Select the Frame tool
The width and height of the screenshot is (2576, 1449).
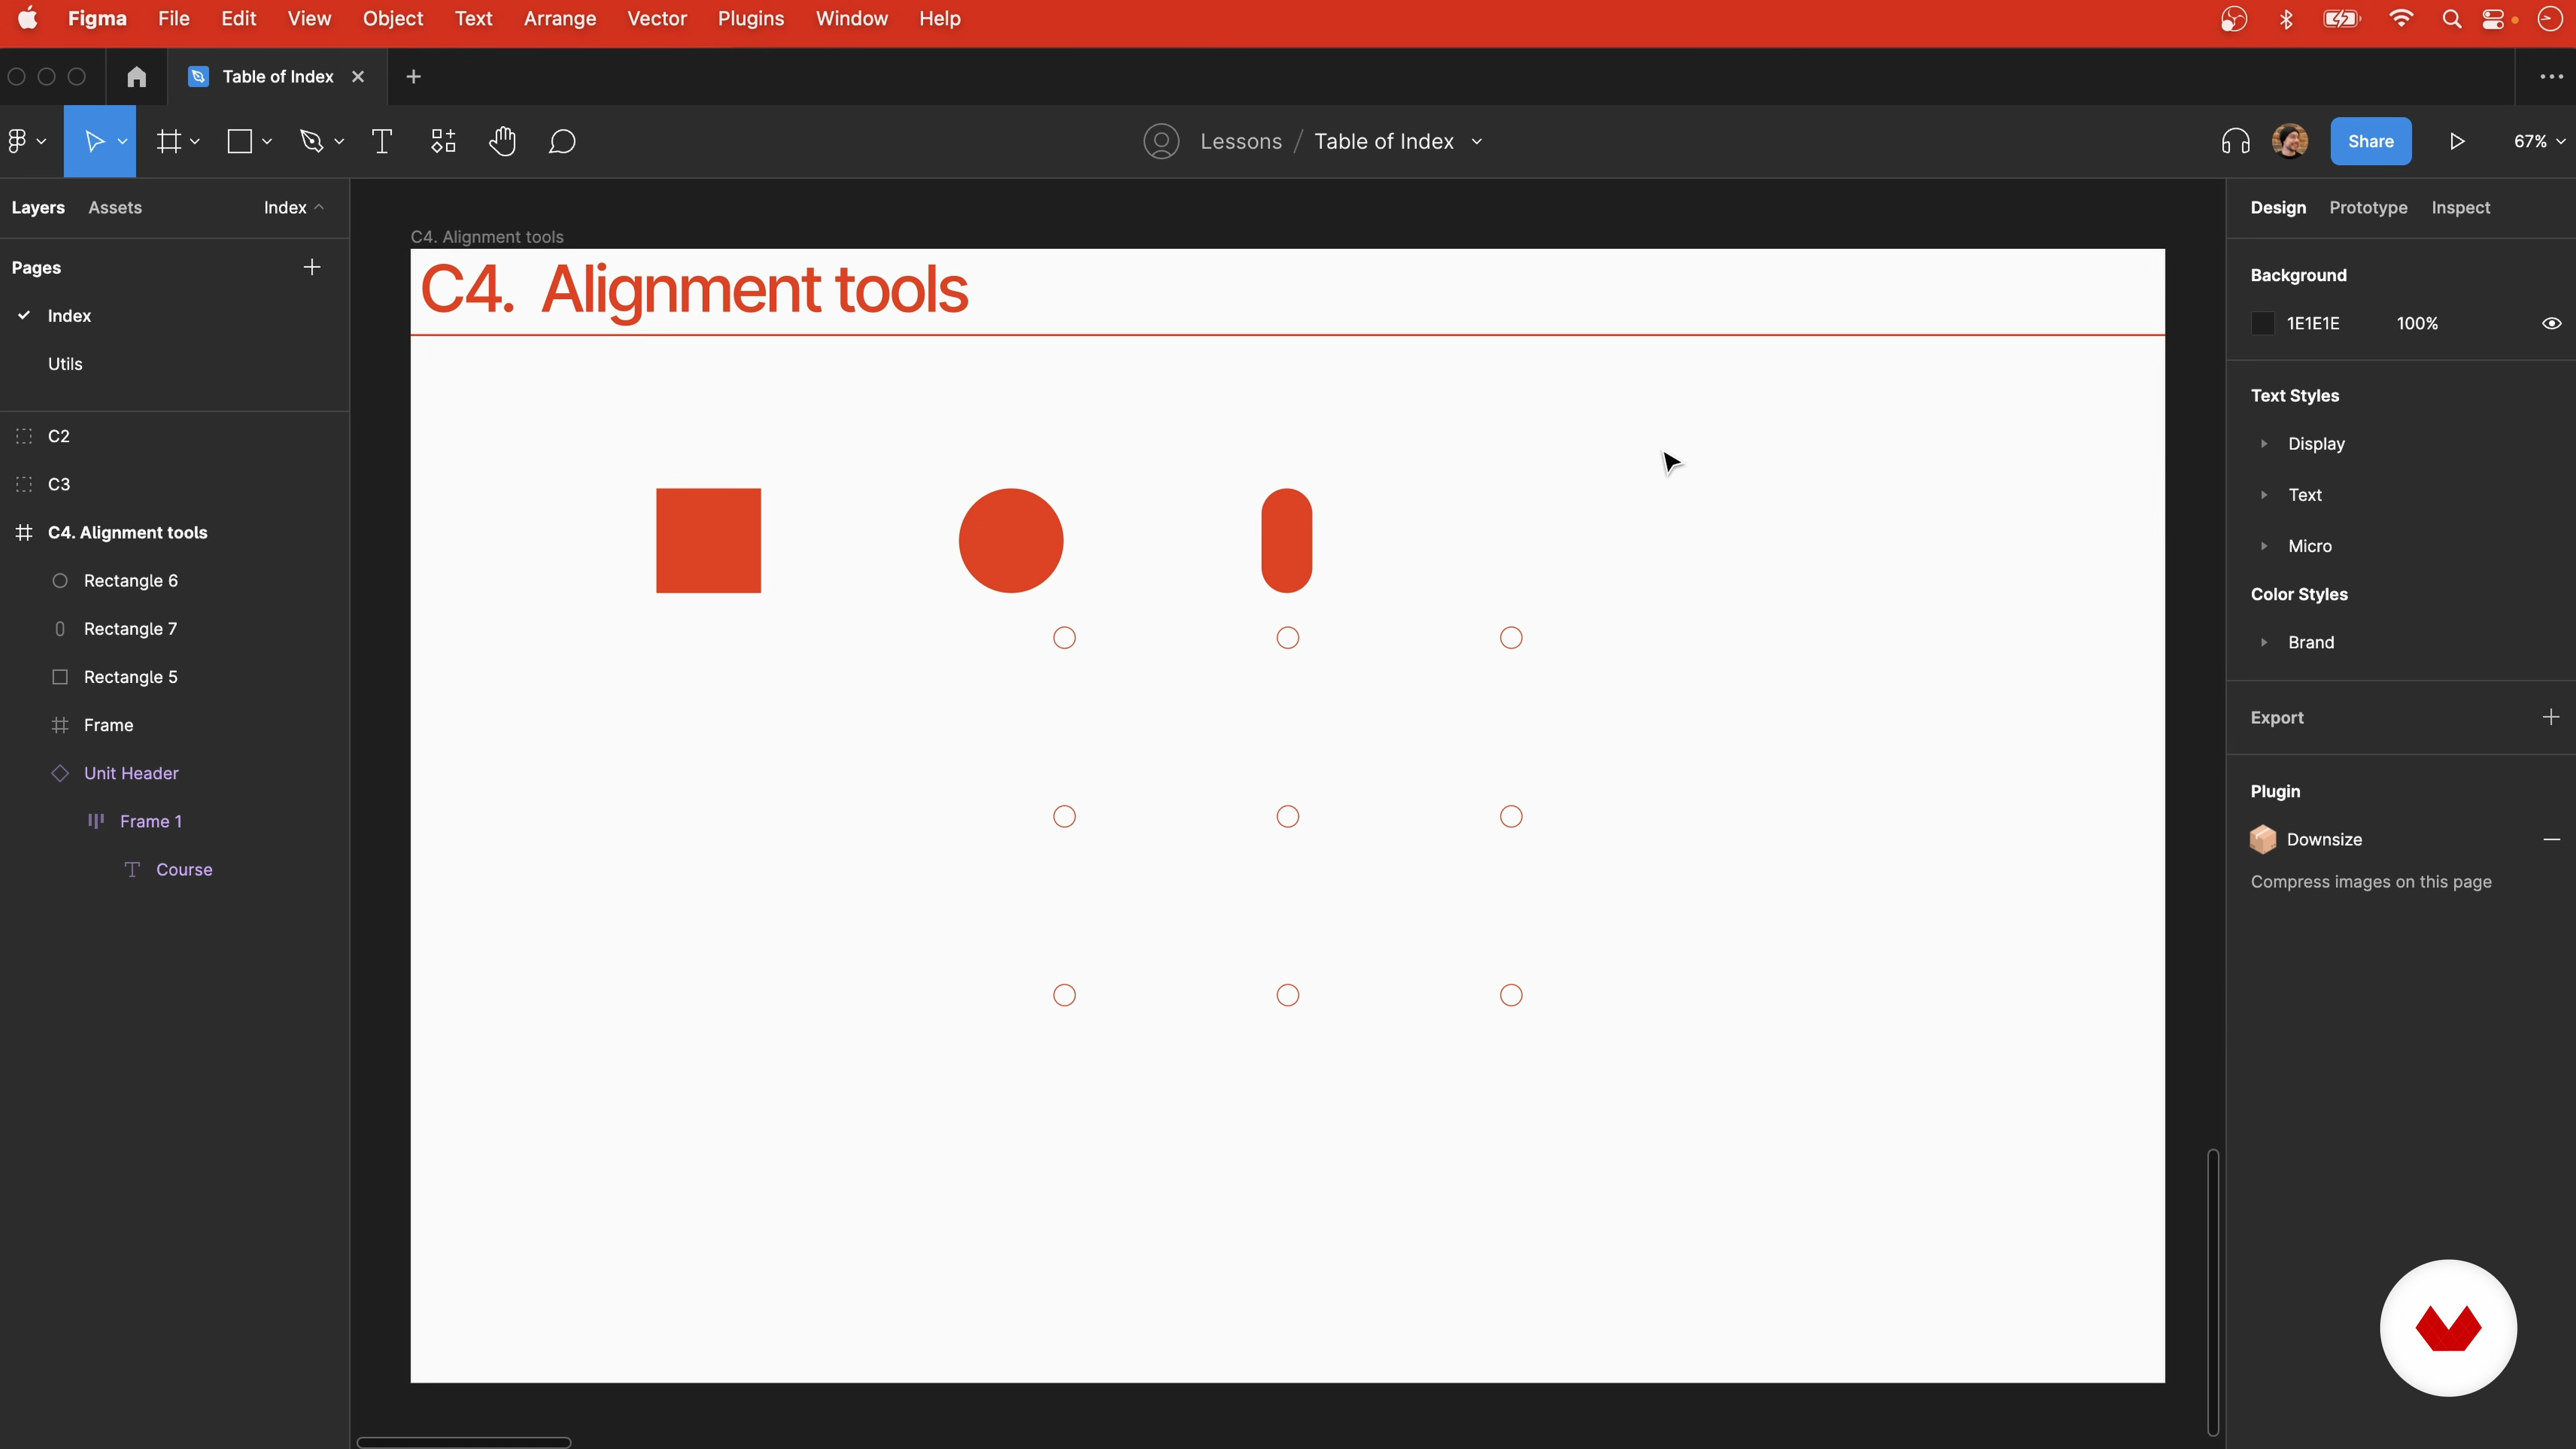pyautogui.click(x=169, y=141)
